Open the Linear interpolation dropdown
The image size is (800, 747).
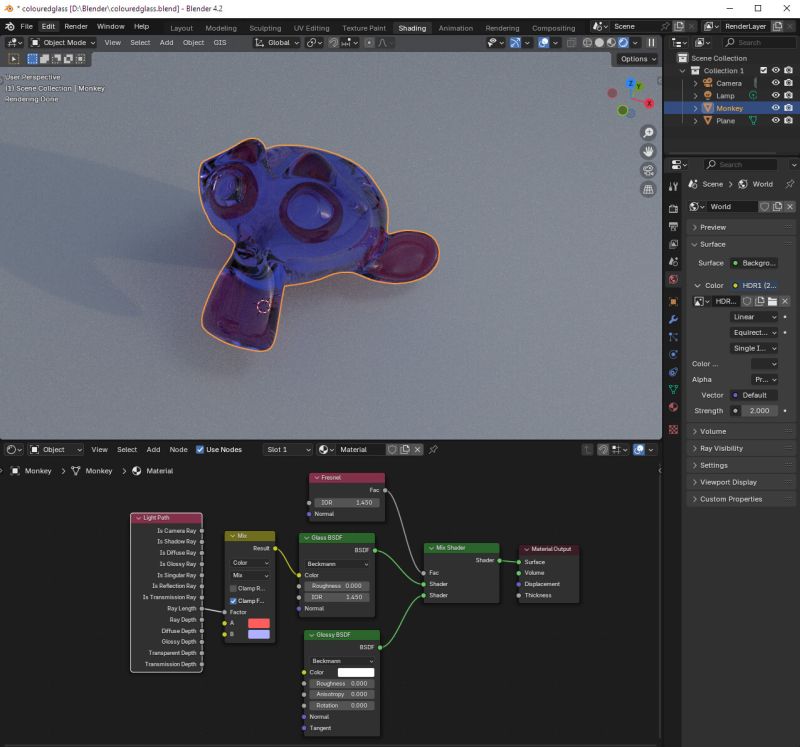click(754, 317)
